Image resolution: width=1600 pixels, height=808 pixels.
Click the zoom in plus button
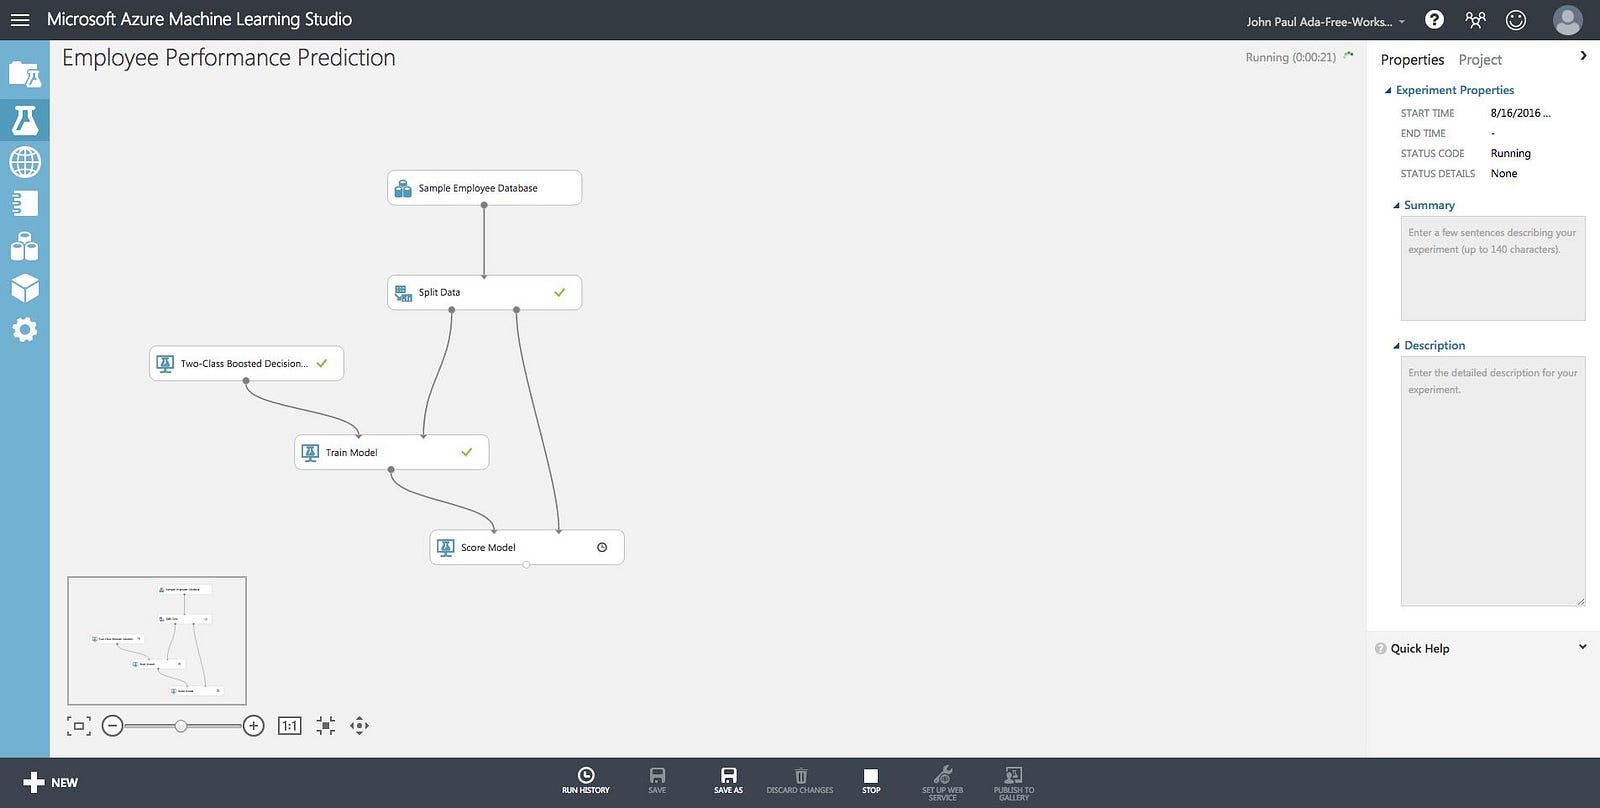coord(254,726)
